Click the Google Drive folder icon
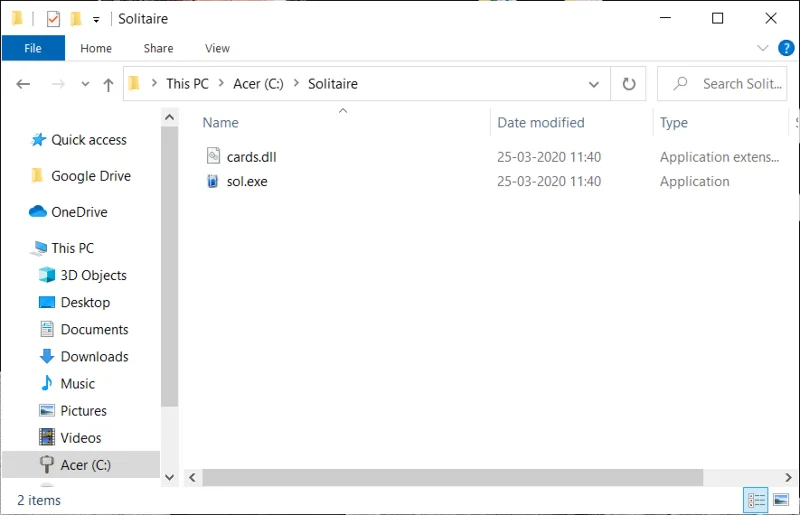Viewport: 800px width, 515px height. (37, 176)
